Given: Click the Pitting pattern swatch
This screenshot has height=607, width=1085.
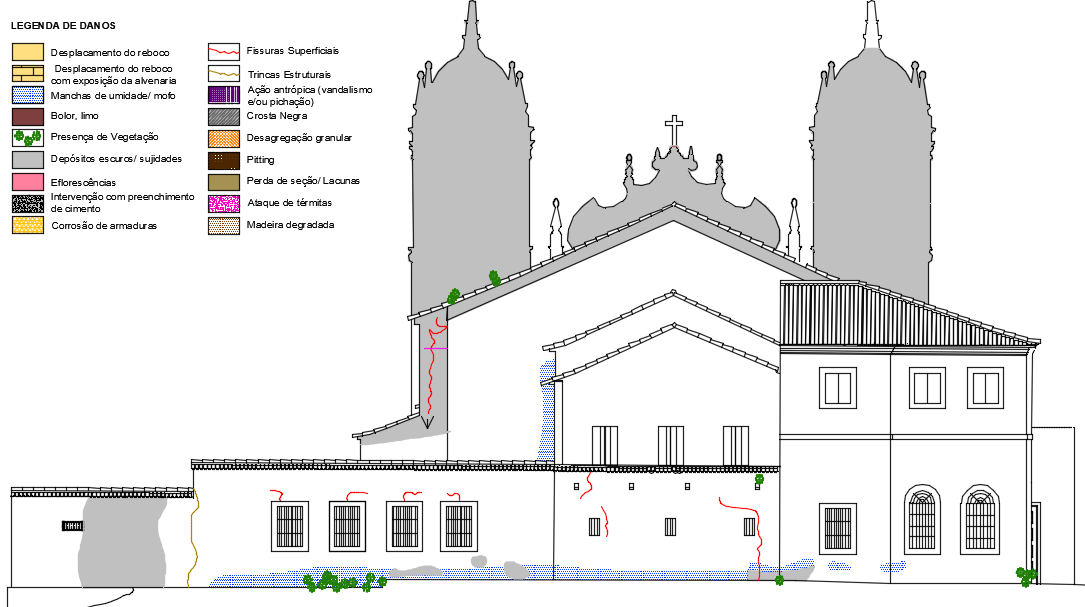Looking at the screenshot, I should 222,159.
